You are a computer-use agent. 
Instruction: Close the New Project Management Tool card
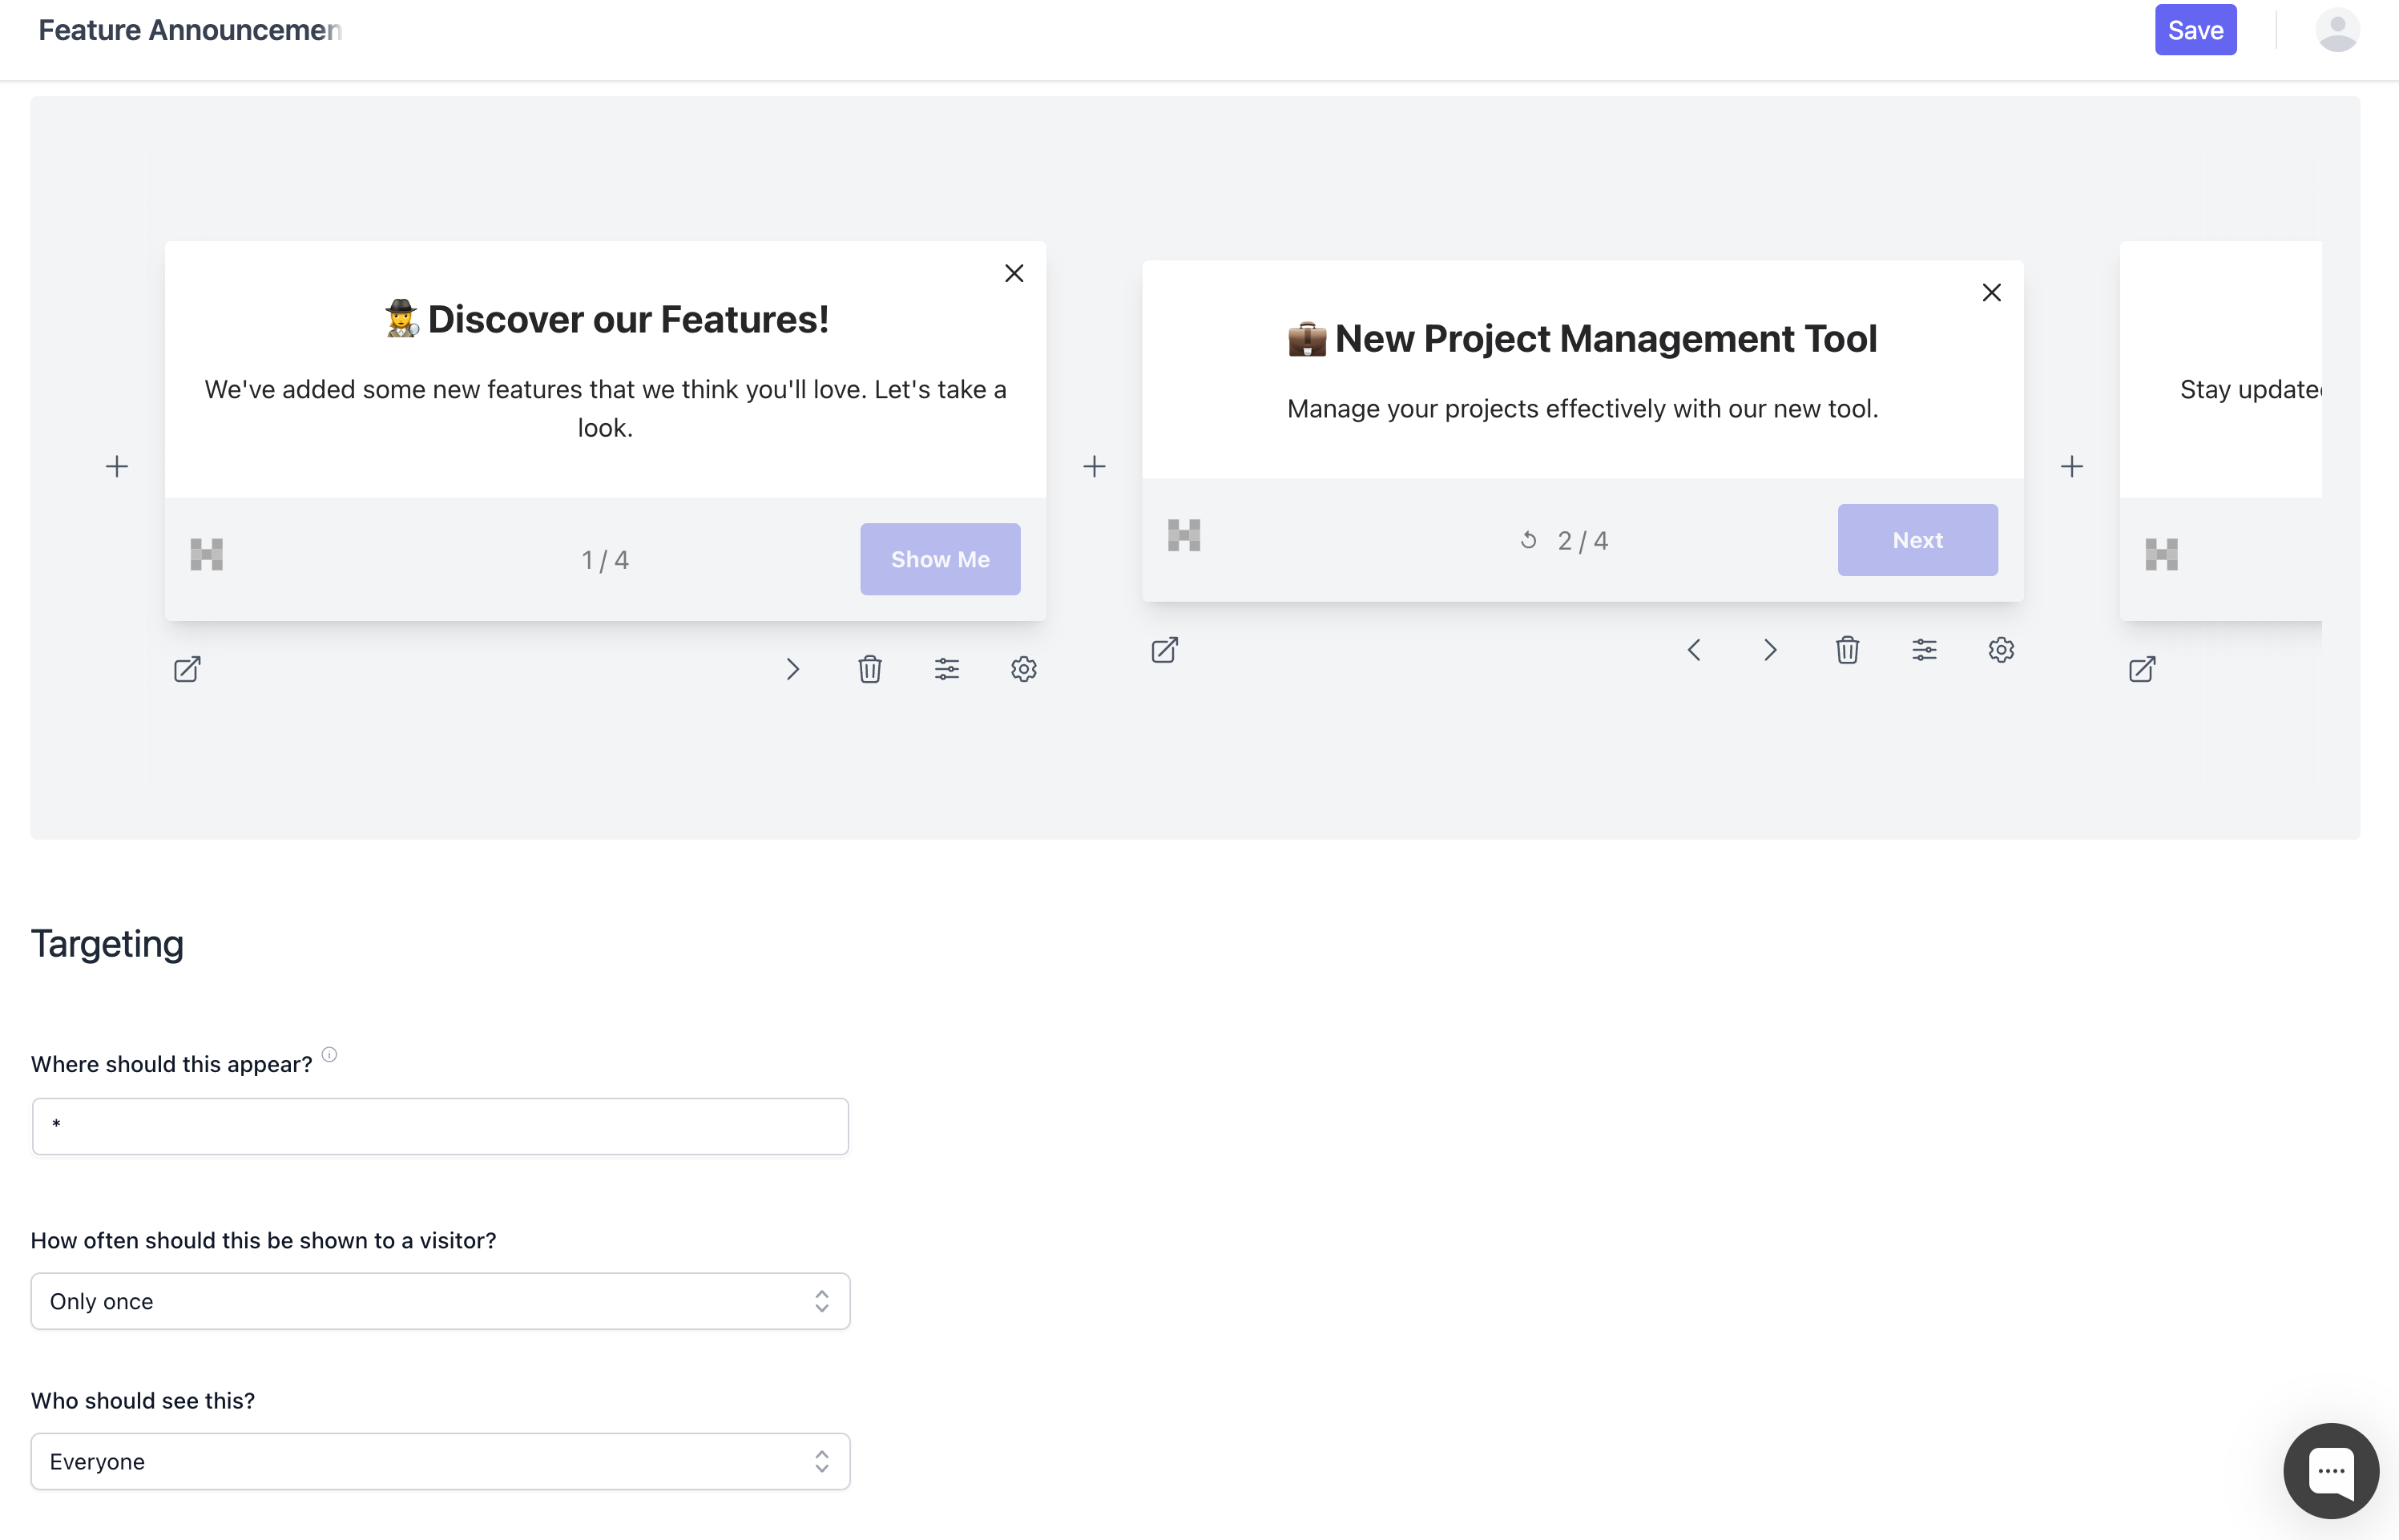[1991, 292]
